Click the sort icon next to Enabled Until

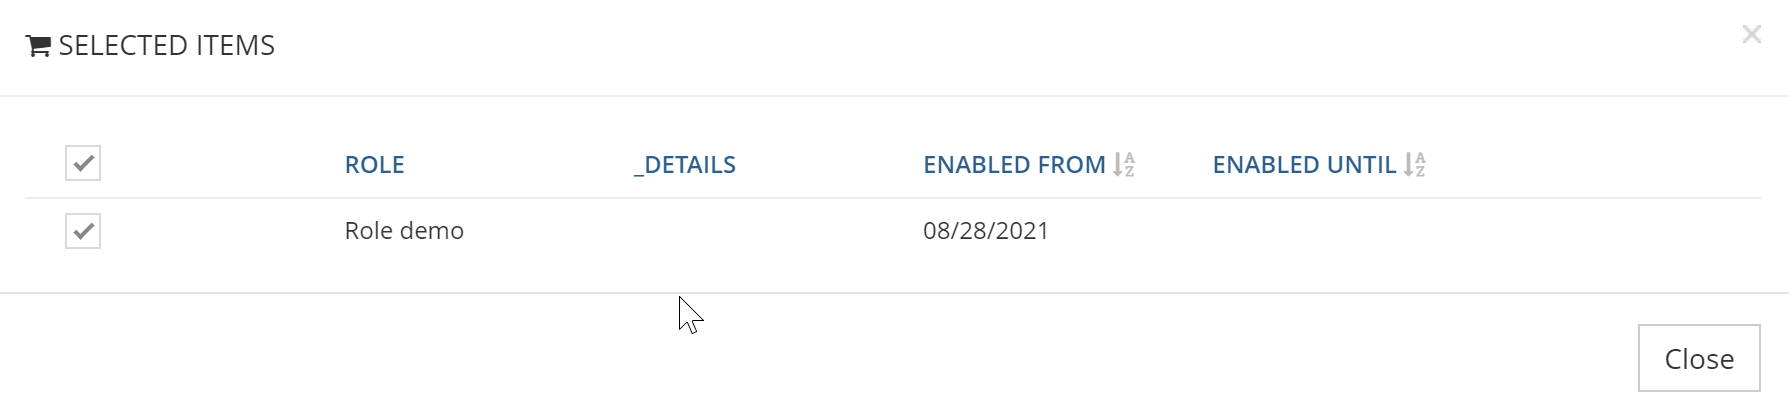click(x=1414, y=165)
